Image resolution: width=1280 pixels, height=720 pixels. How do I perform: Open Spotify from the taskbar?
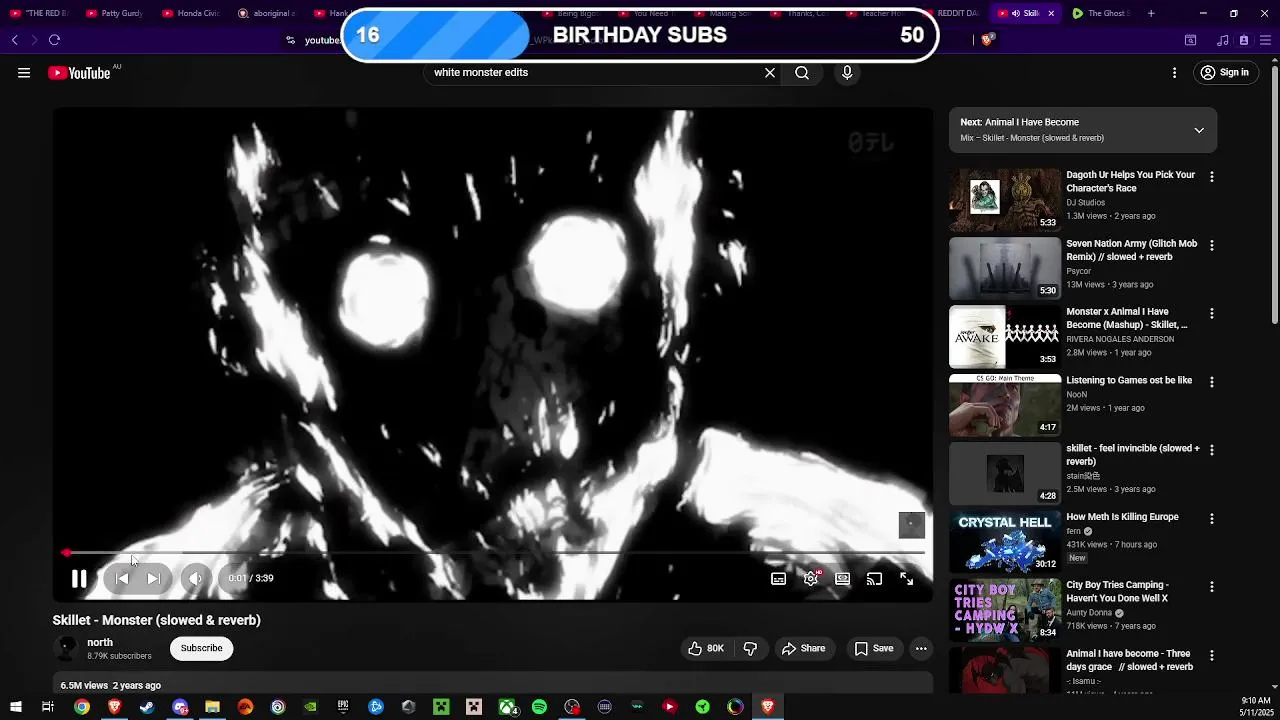pyautogui.click(x=539, y=707)
